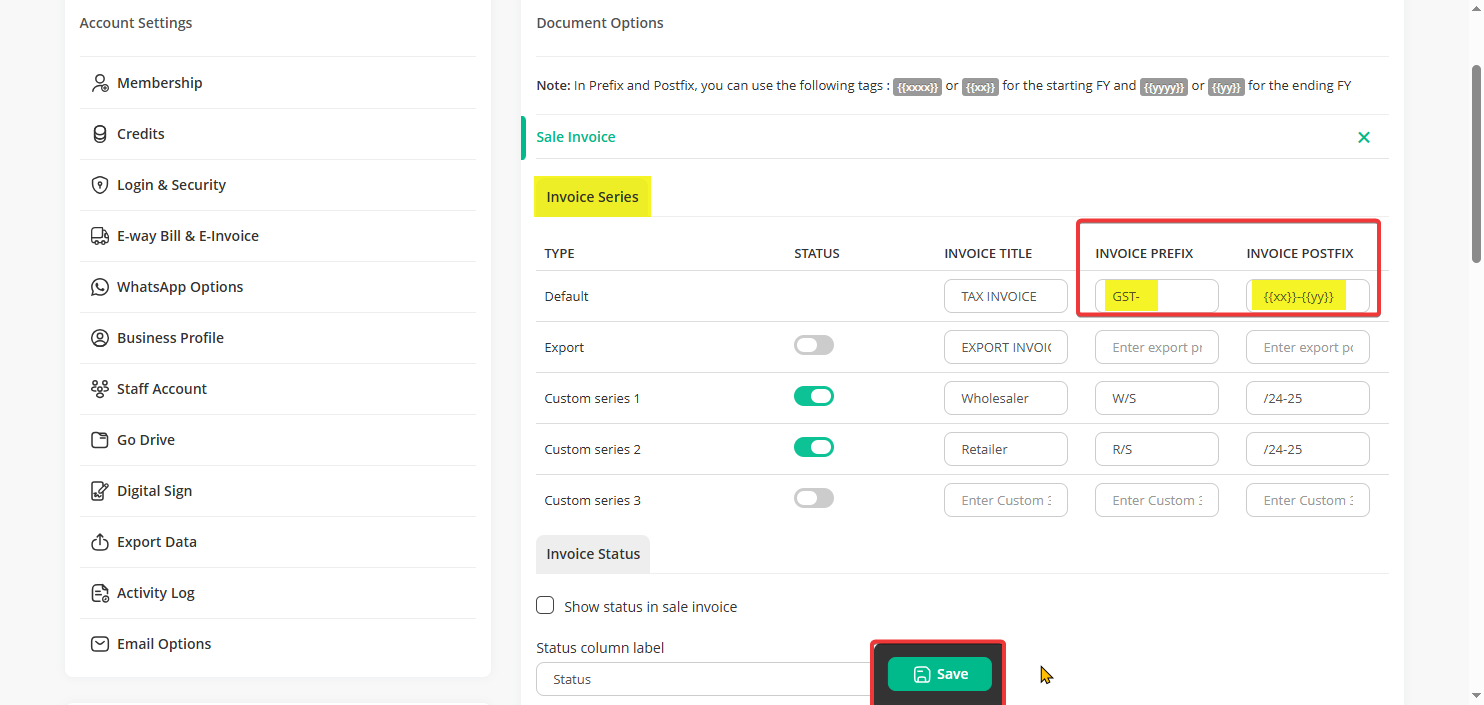
Task: Open Digital Sign settings
Action: (278, 491)
